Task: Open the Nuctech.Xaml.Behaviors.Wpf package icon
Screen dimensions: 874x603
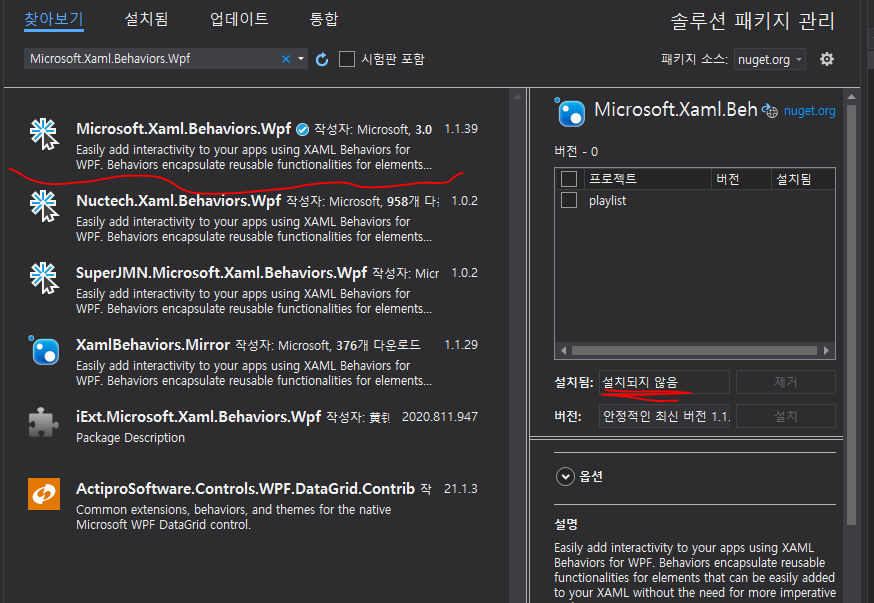Action: pyautogui.click(x=44, y=206)
